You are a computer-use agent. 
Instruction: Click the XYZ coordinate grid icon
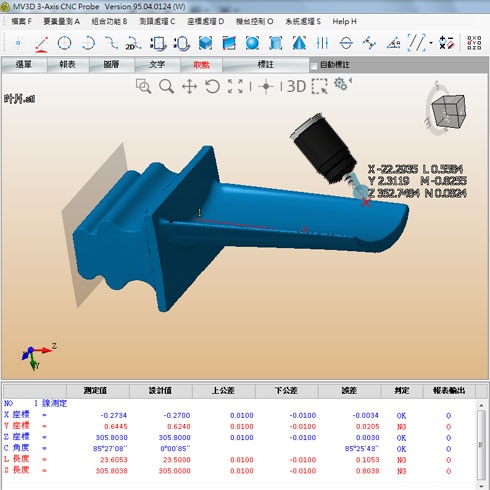point(474,43)
